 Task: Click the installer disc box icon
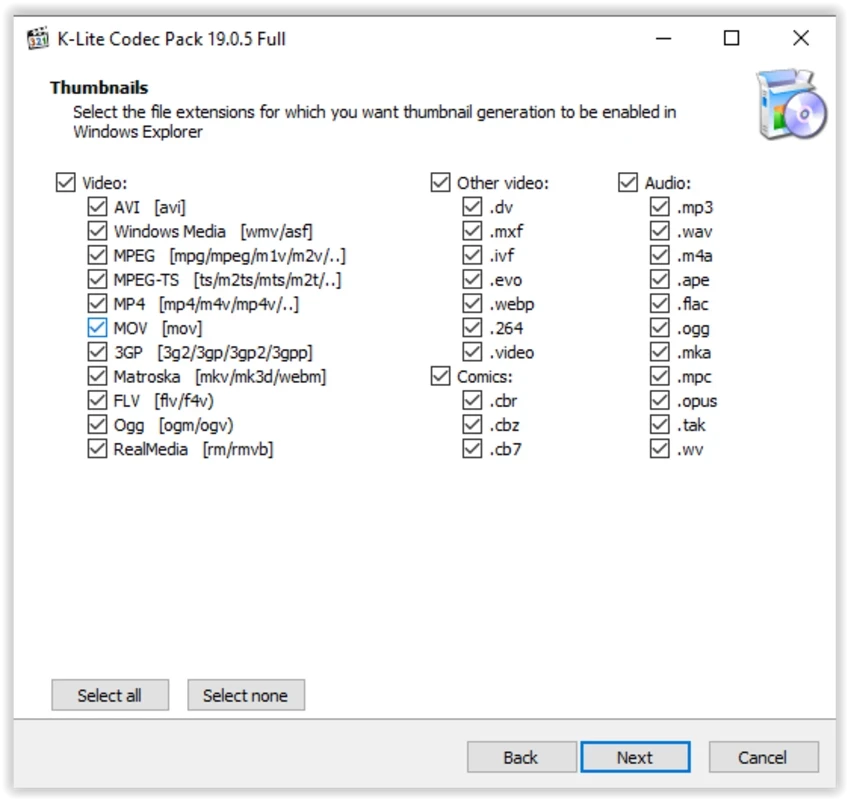point(789,105)
